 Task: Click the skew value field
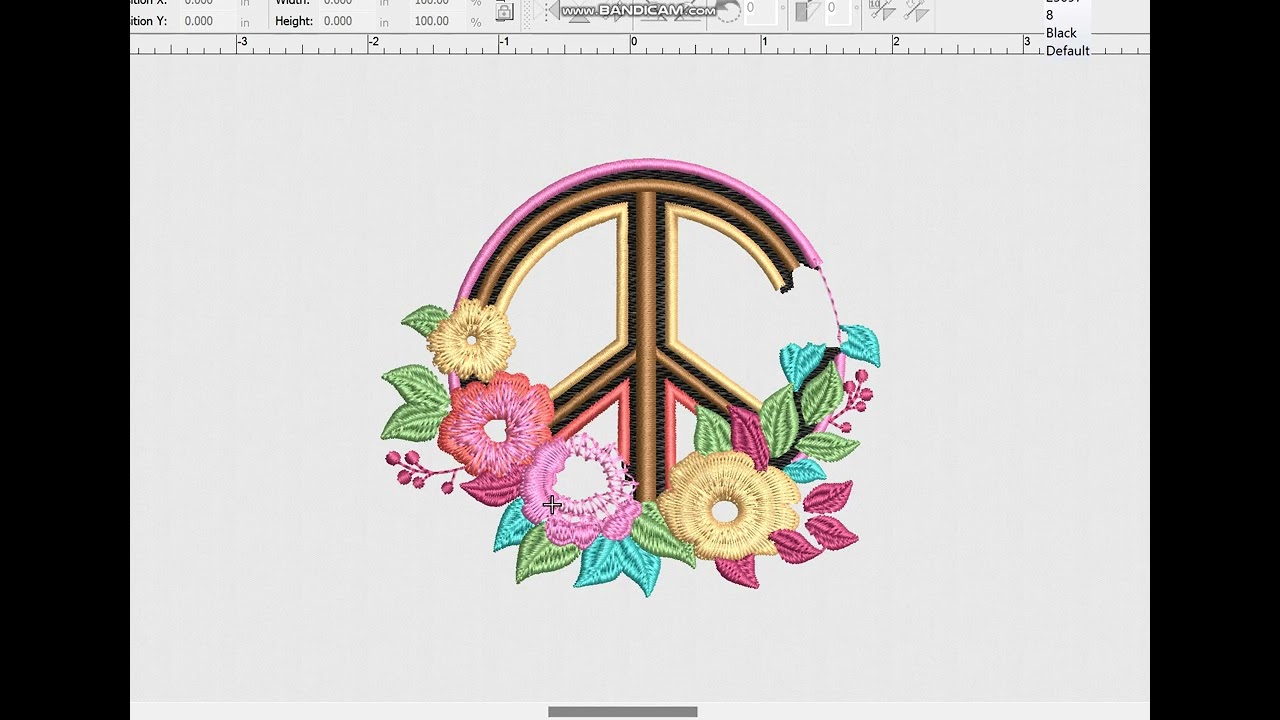pyautogui.click(x=838, y=11)
